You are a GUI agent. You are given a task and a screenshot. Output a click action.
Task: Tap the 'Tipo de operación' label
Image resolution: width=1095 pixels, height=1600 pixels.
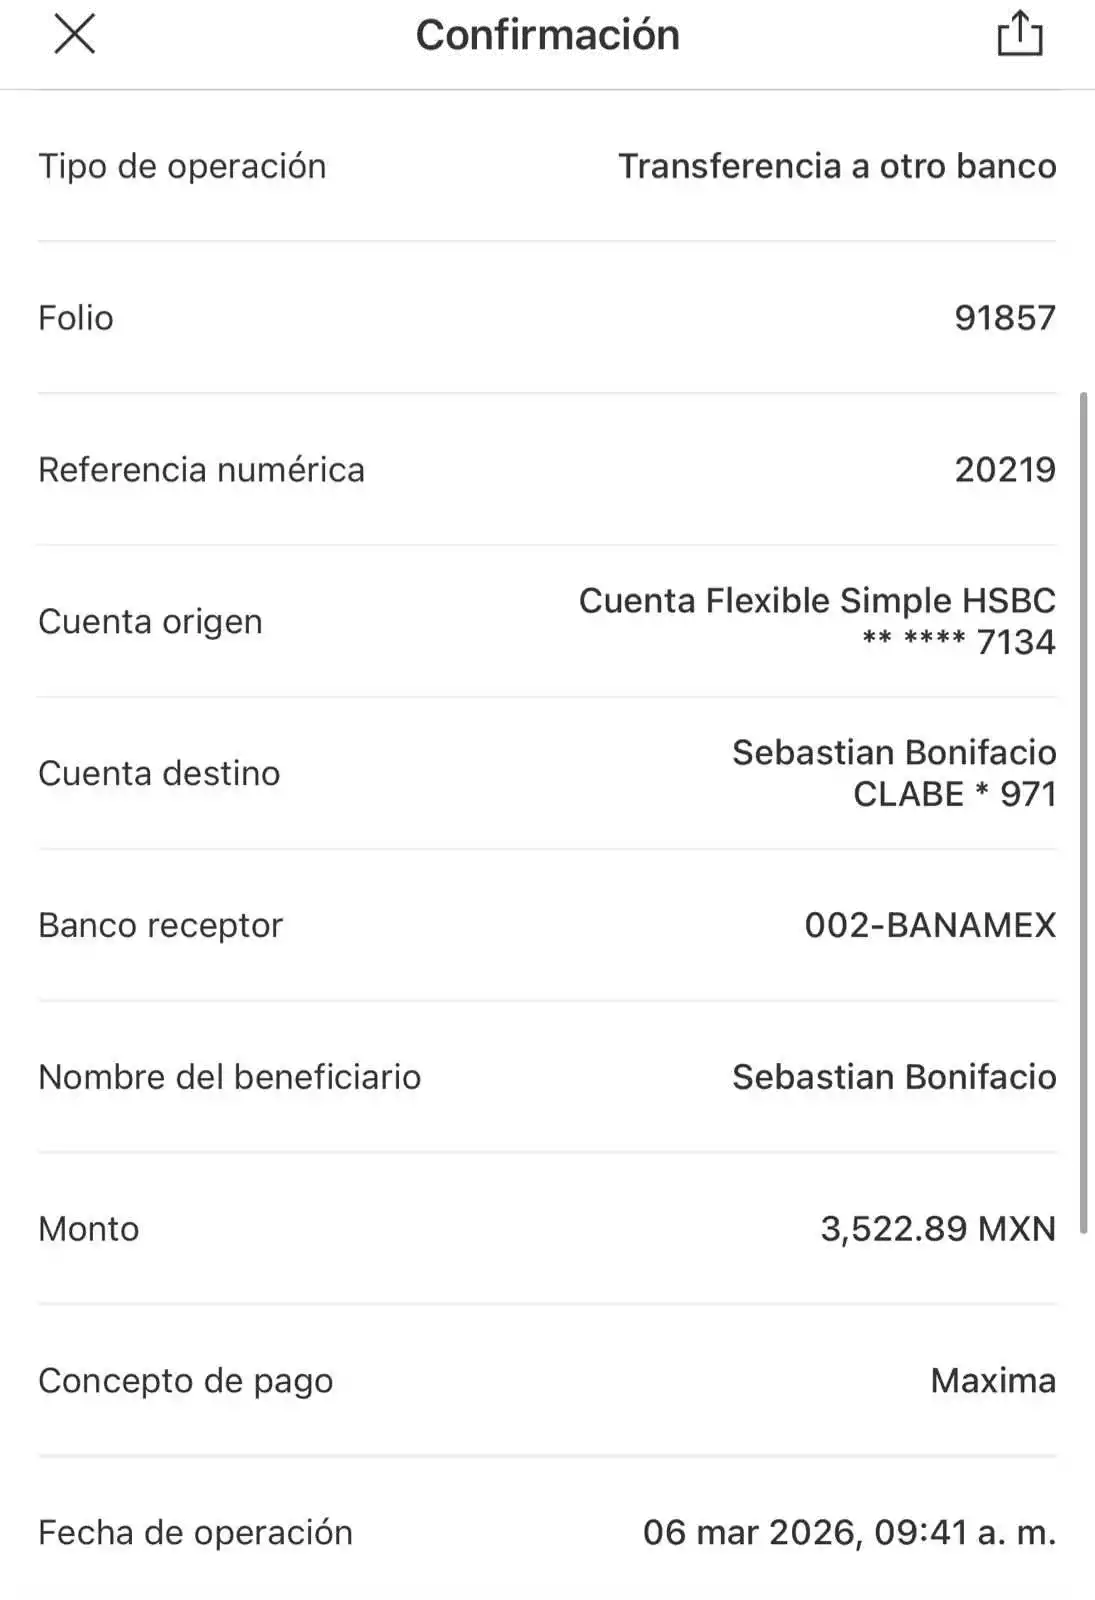(x=182, y=166)
